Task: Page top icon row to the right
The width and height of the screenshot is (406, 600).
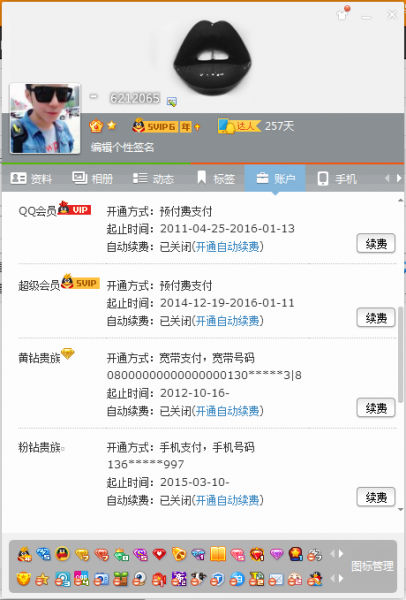Action: (341, 554)
